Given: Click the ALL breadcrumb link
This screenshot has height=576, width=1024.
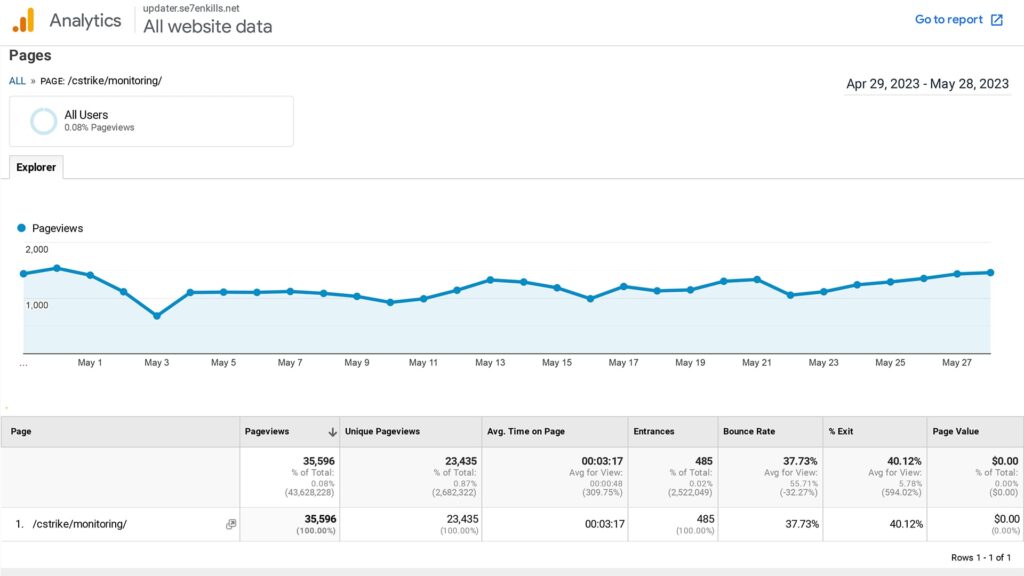Looking at the screenshot, I should [x=17, y=81].
